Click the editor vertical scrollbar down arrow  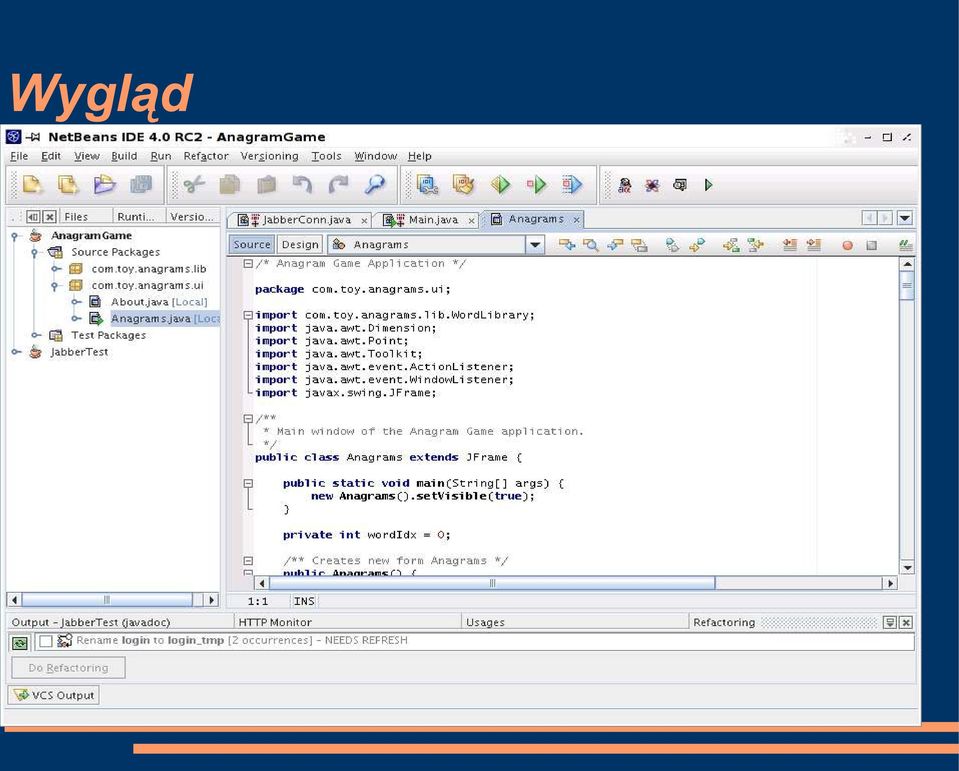point(908,568)
